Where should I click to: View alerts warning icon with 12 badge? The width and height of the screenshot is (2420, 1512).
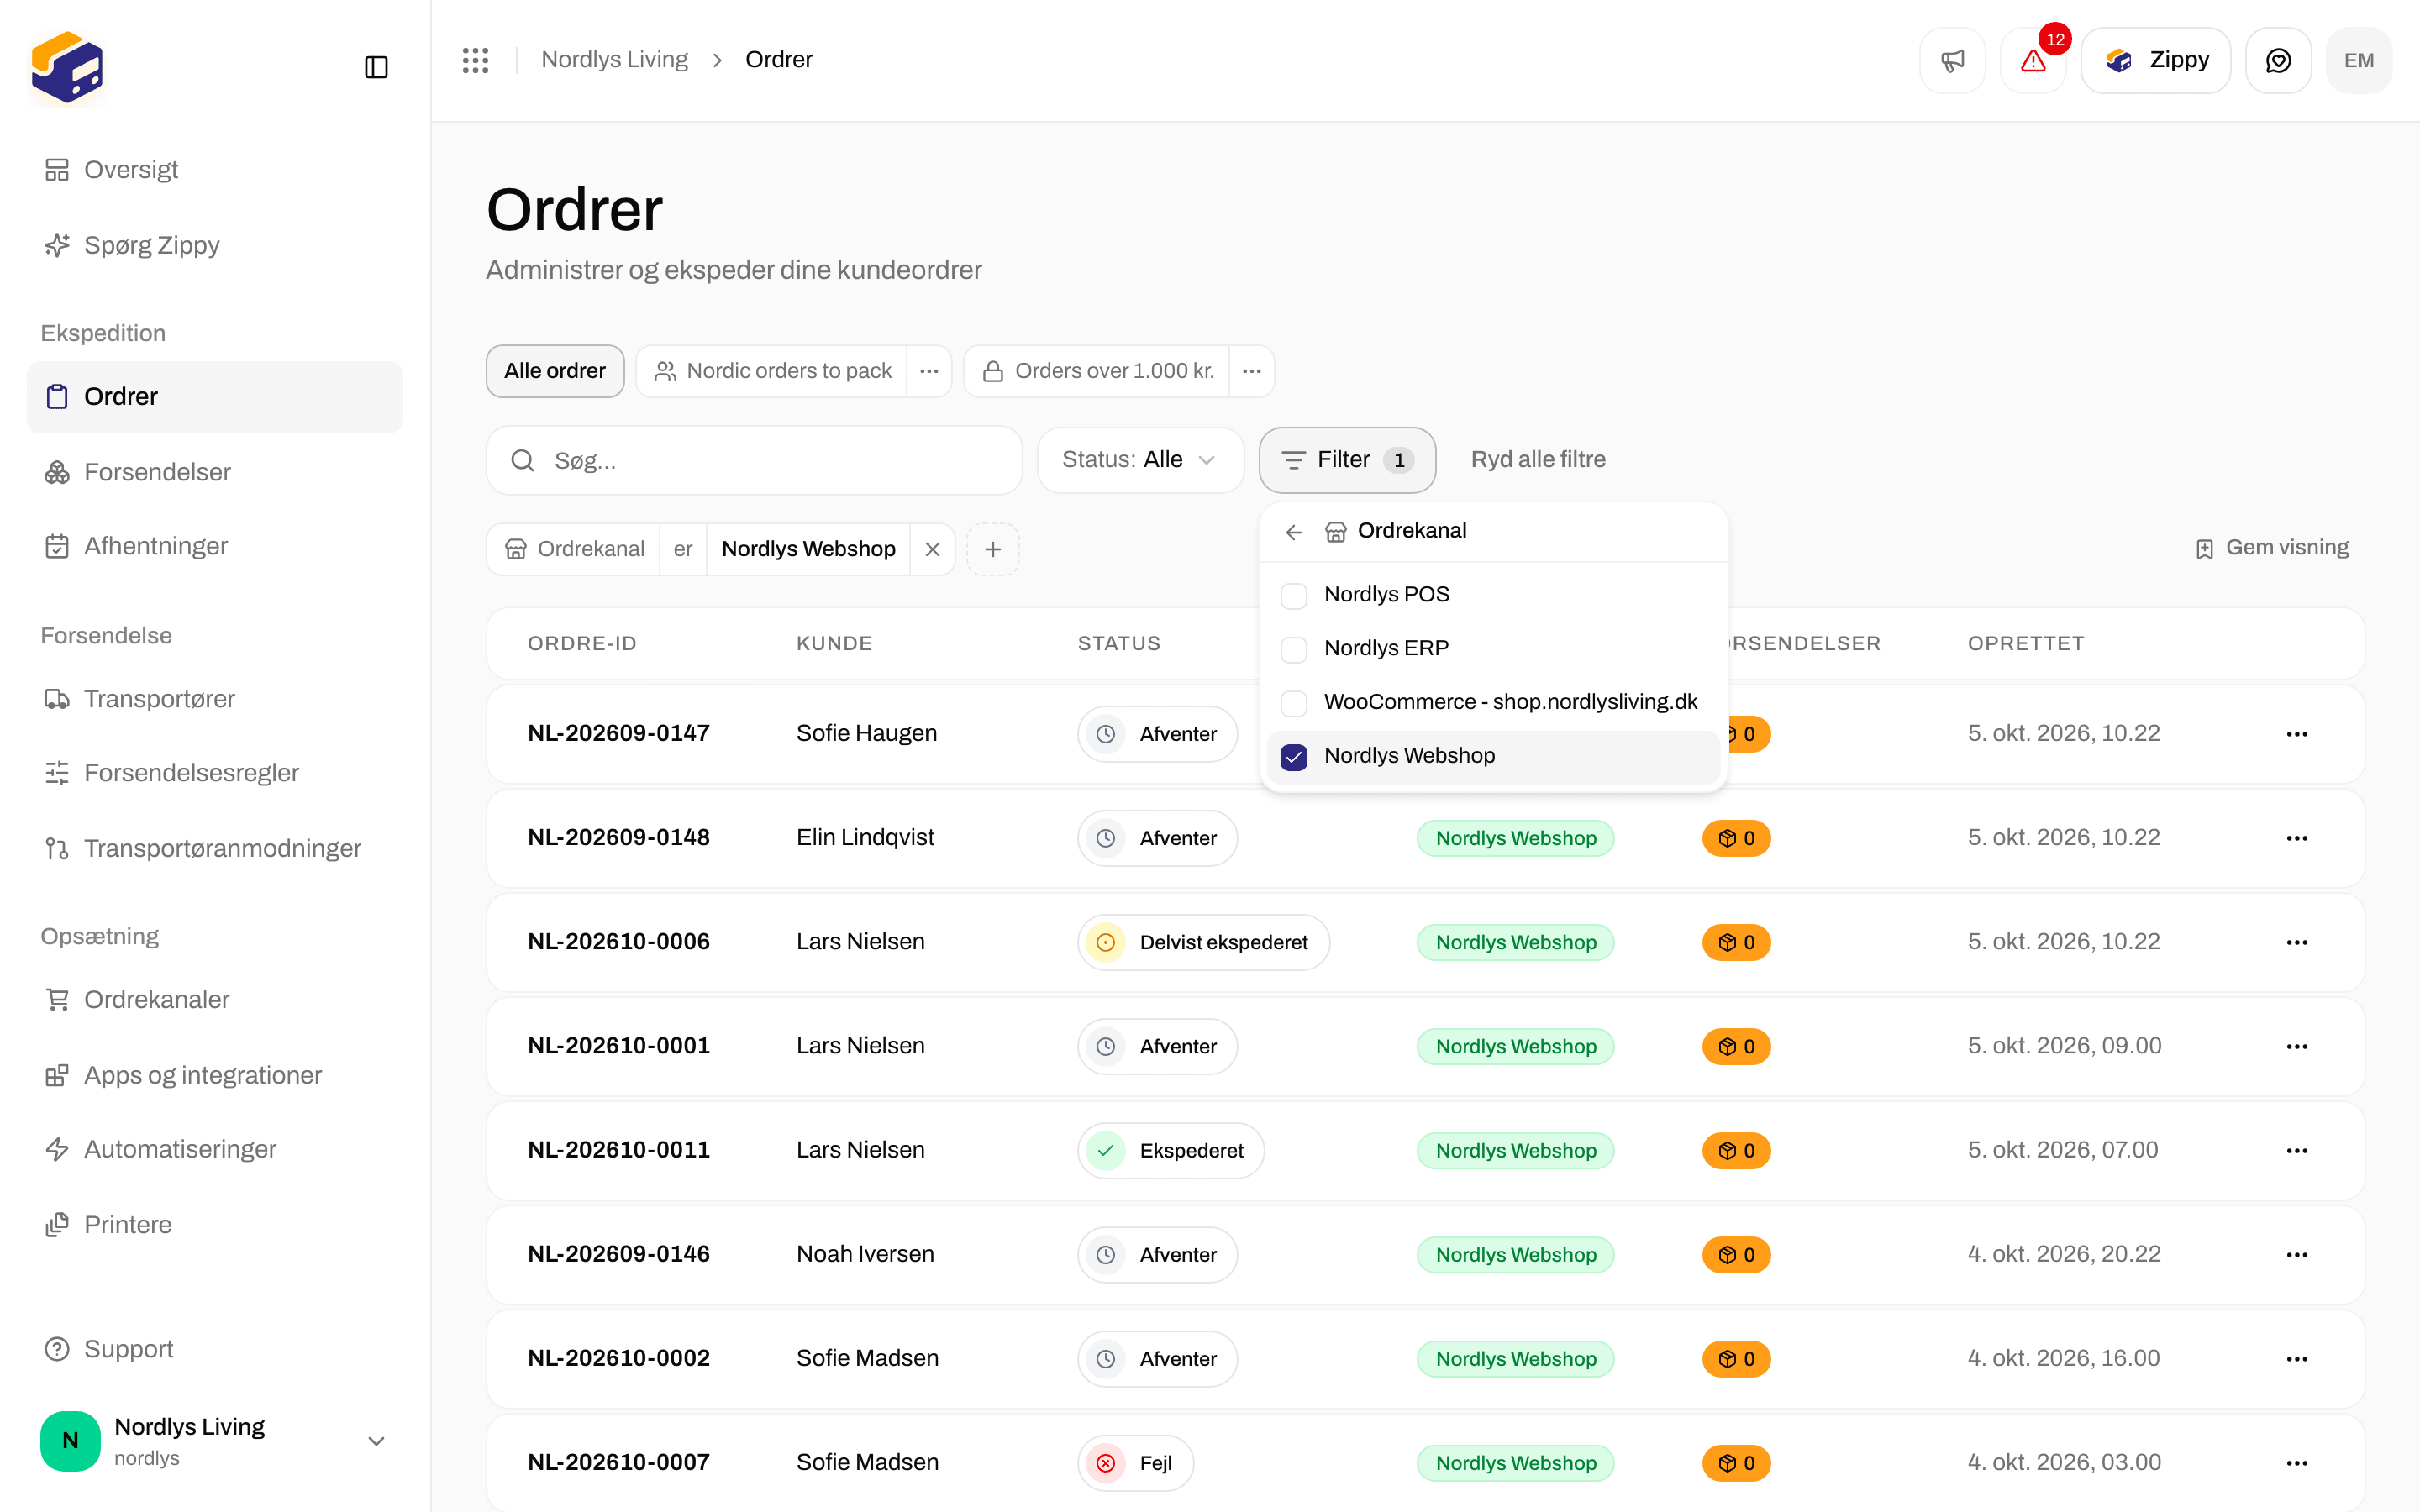tap(2033, 60)
